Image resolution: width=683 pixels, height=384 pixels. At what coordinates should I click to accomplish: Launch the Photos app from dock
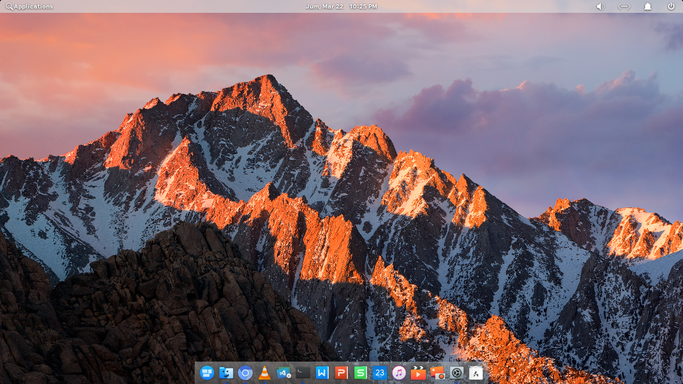[x=437, y=373]
